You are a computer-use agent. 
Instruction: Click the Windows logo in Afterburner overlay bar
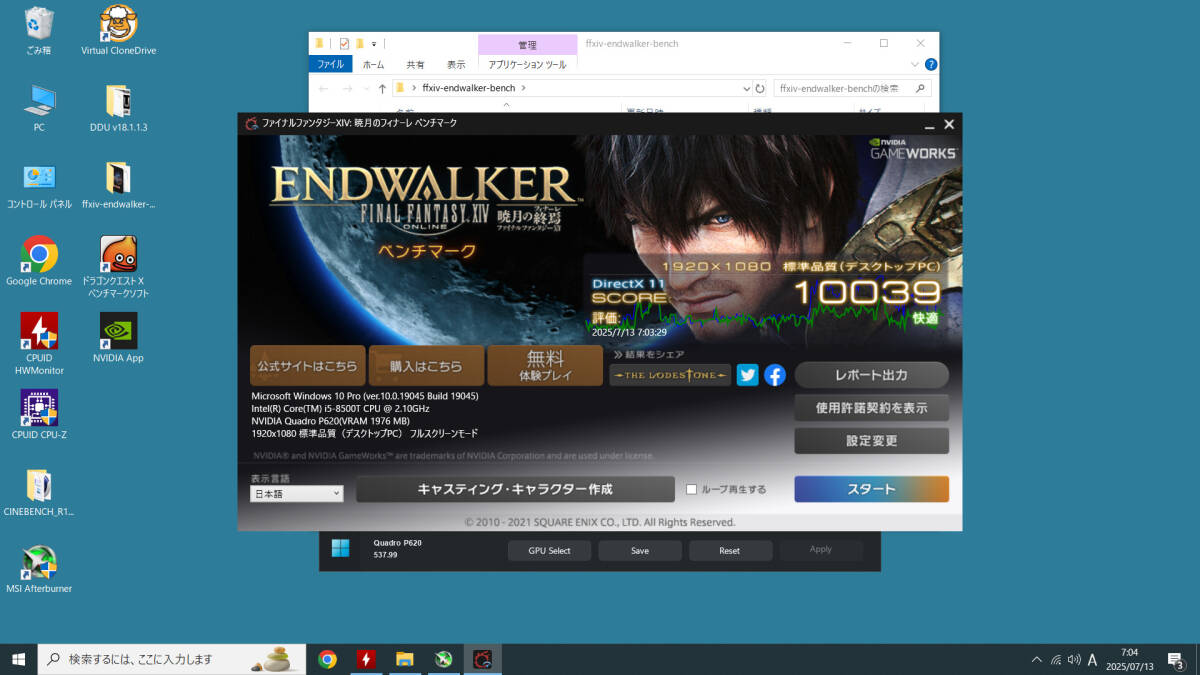(x=340, y=549)
